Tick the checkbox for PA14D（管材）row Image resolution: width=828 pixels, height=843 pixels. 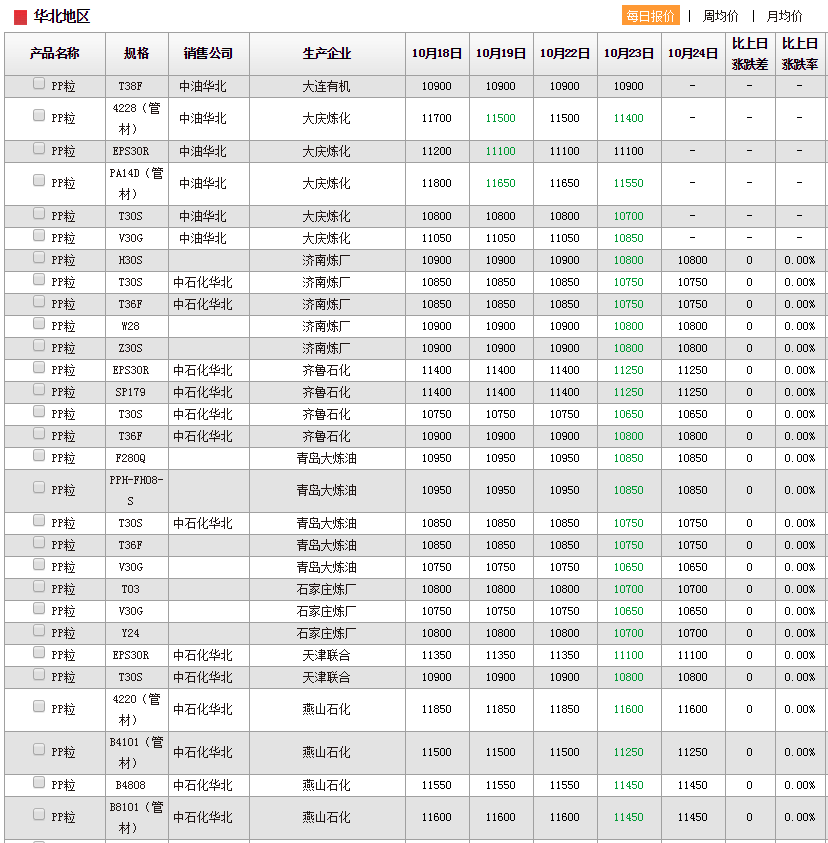point(39,180)
